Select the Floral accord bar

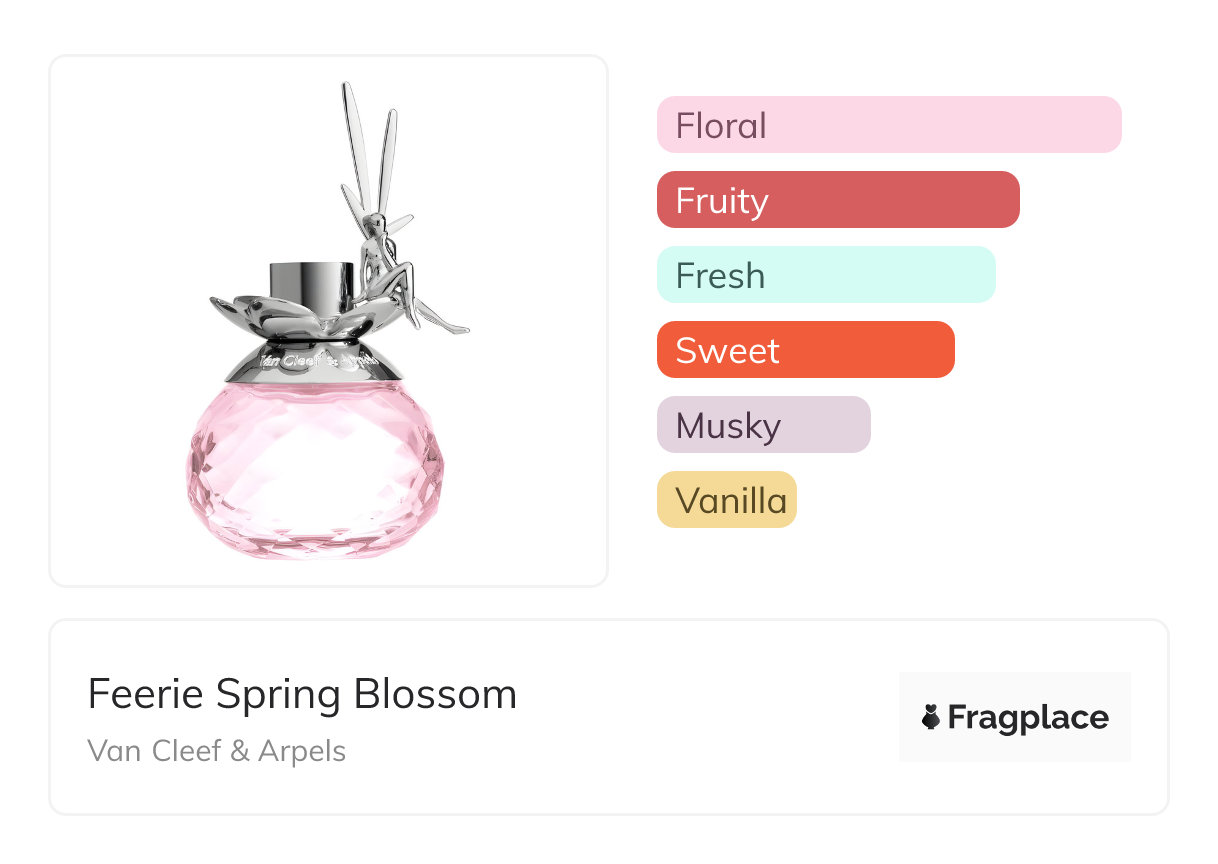888,125
